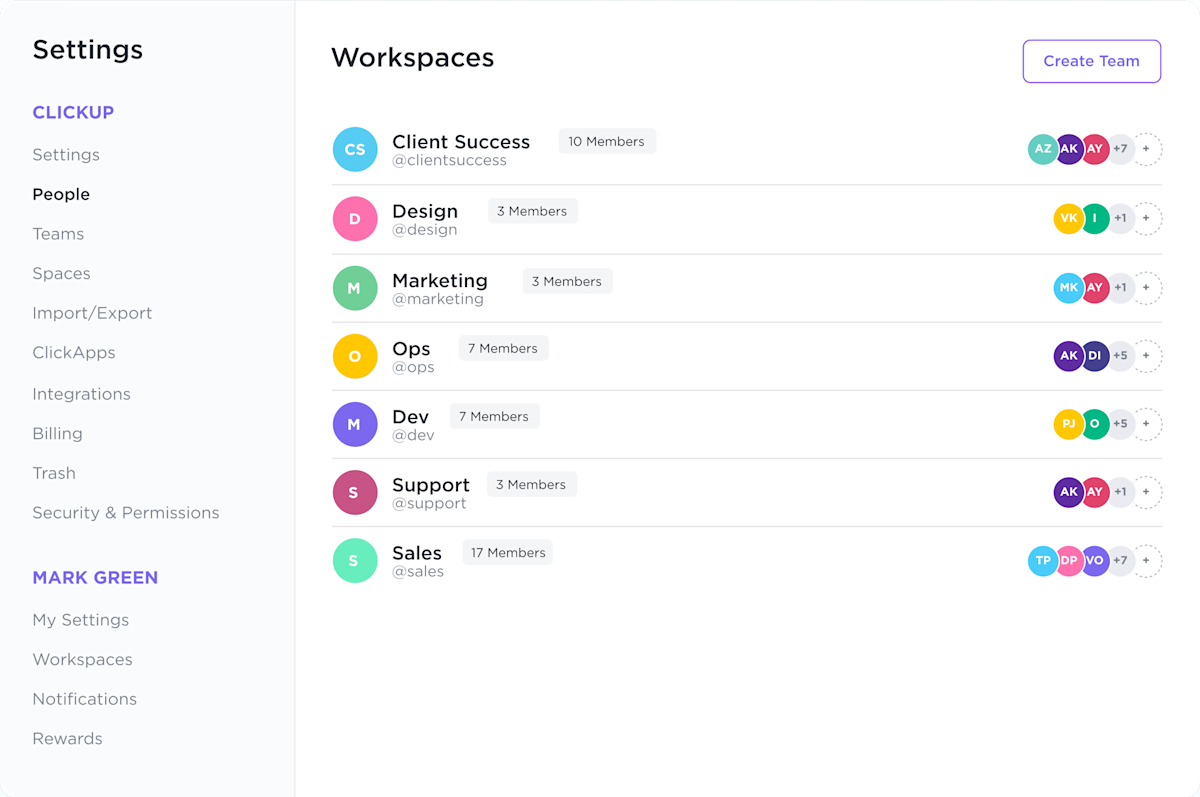Click the @design handle text
This screenshot has height=797, width=1200.
(425, 230)
